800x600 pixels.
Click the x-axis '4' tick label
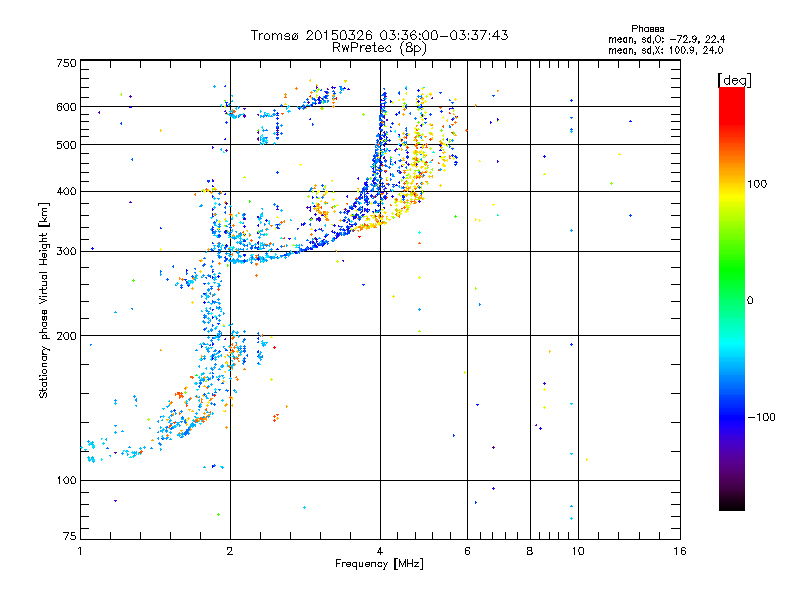pyautogui.click(x=380, y=551)
